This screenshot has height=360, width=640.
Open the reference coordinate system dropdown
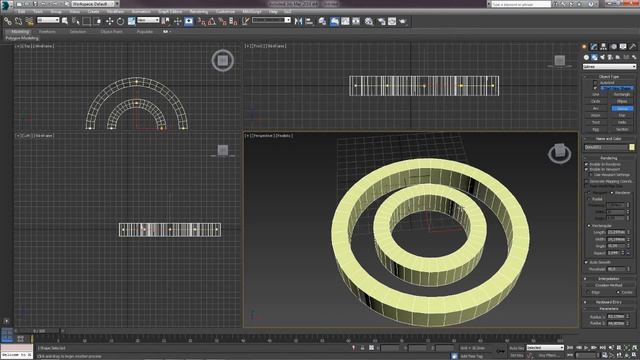148,20
